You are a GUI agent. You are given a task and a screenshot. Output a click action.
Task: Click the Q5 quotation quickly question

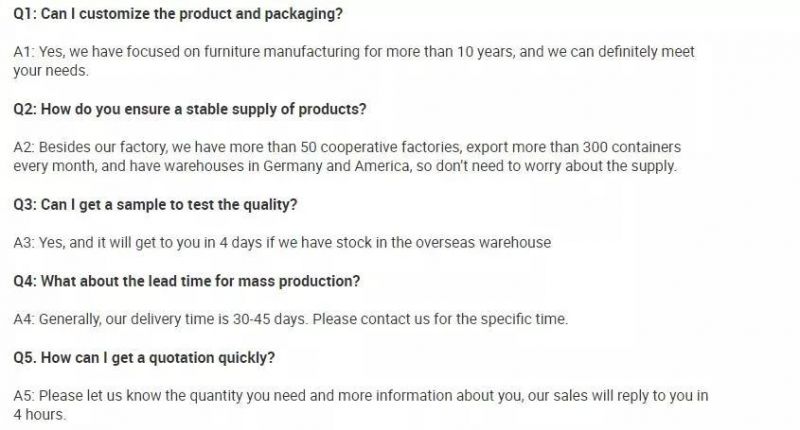click(144, 358)
